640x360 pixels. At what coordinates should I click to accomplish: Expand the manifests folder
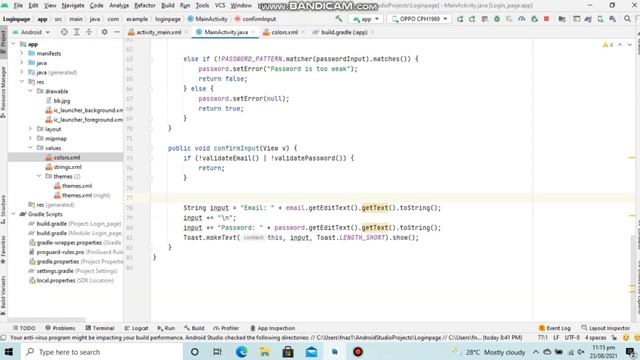(x=22, y=53)
